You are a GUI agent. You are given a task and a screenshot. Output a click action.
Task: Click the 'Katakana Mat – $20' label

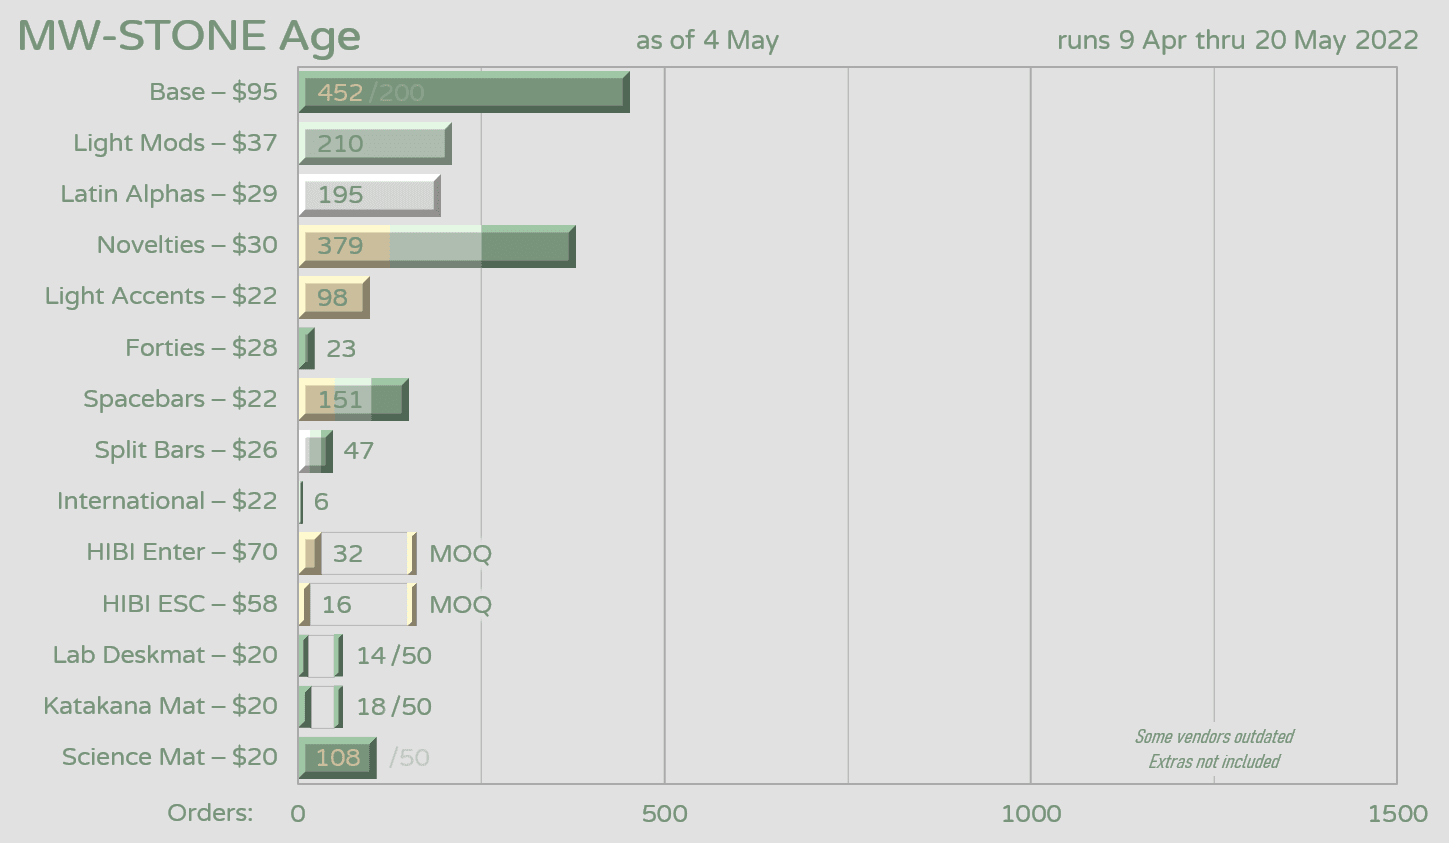[x=160, y=706]
